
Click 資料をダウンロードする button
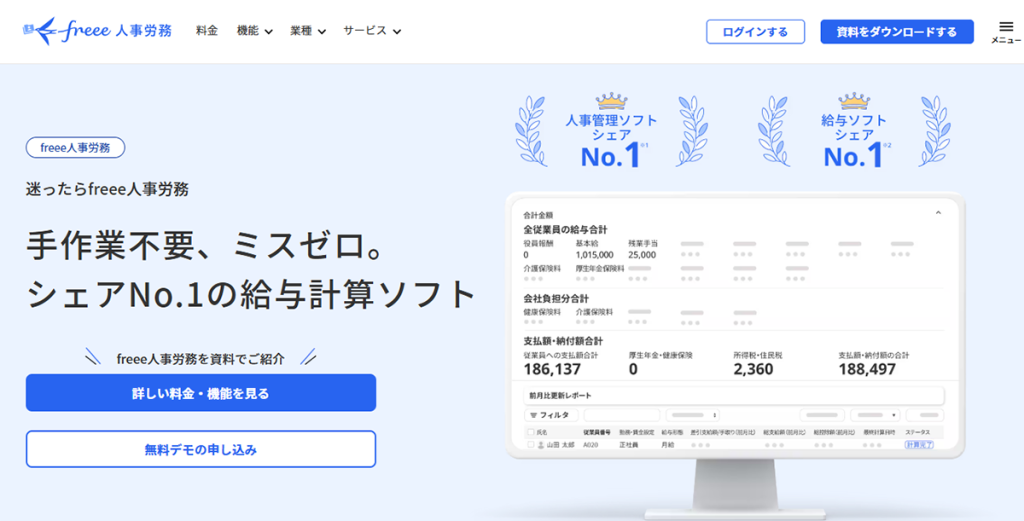[896, 32]
